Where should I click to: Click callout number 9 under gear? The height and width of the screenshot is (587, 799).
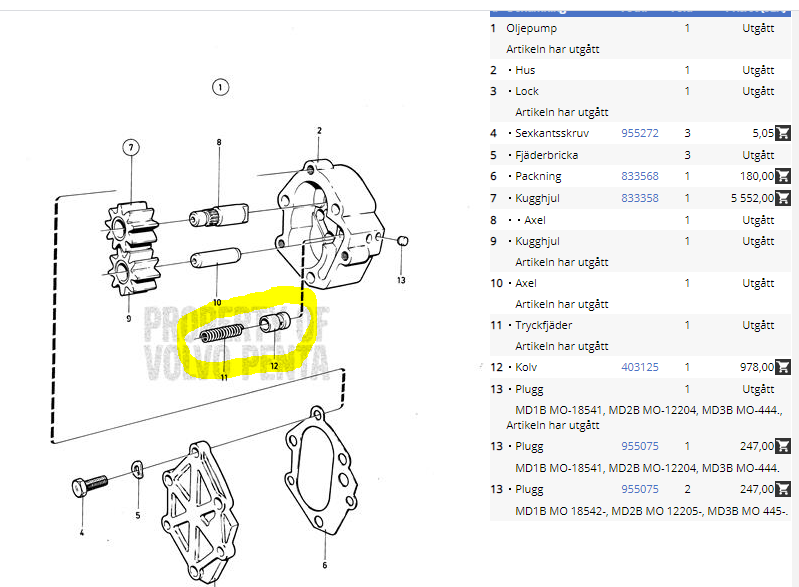coord(128,318)
